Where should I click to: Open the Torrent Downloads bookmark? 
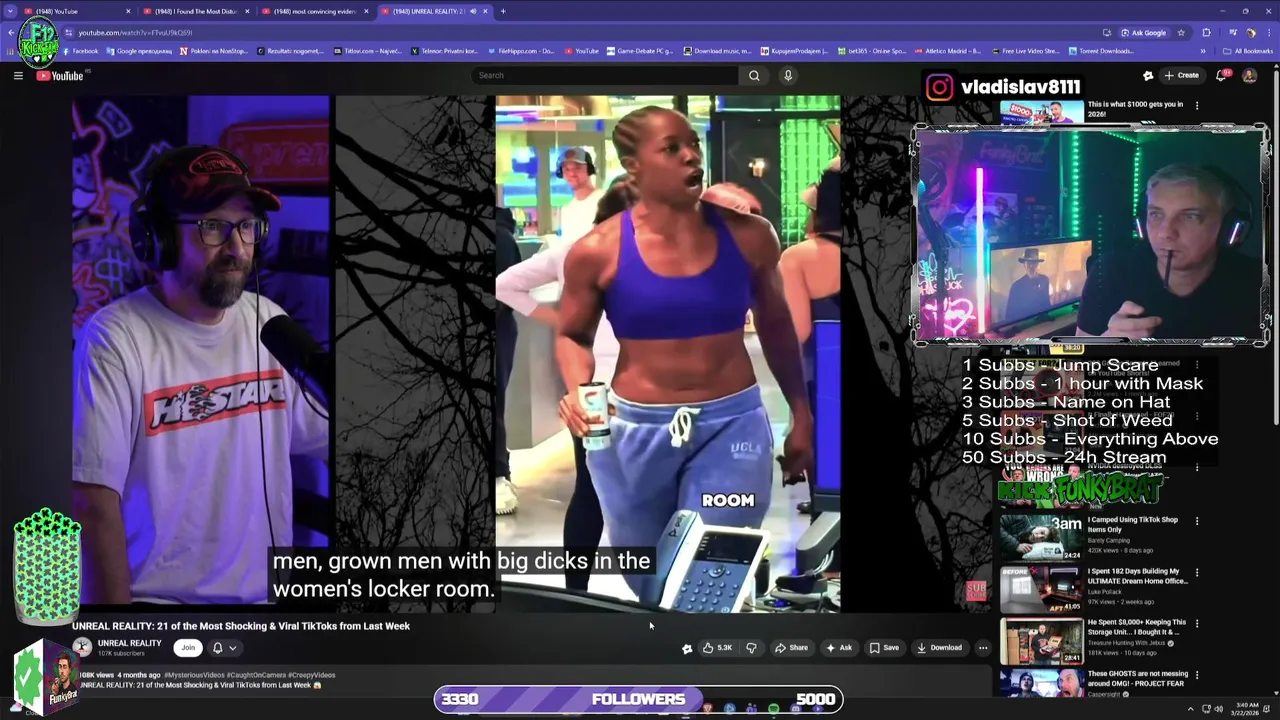pyautogui.click(x=1100, y=51)
